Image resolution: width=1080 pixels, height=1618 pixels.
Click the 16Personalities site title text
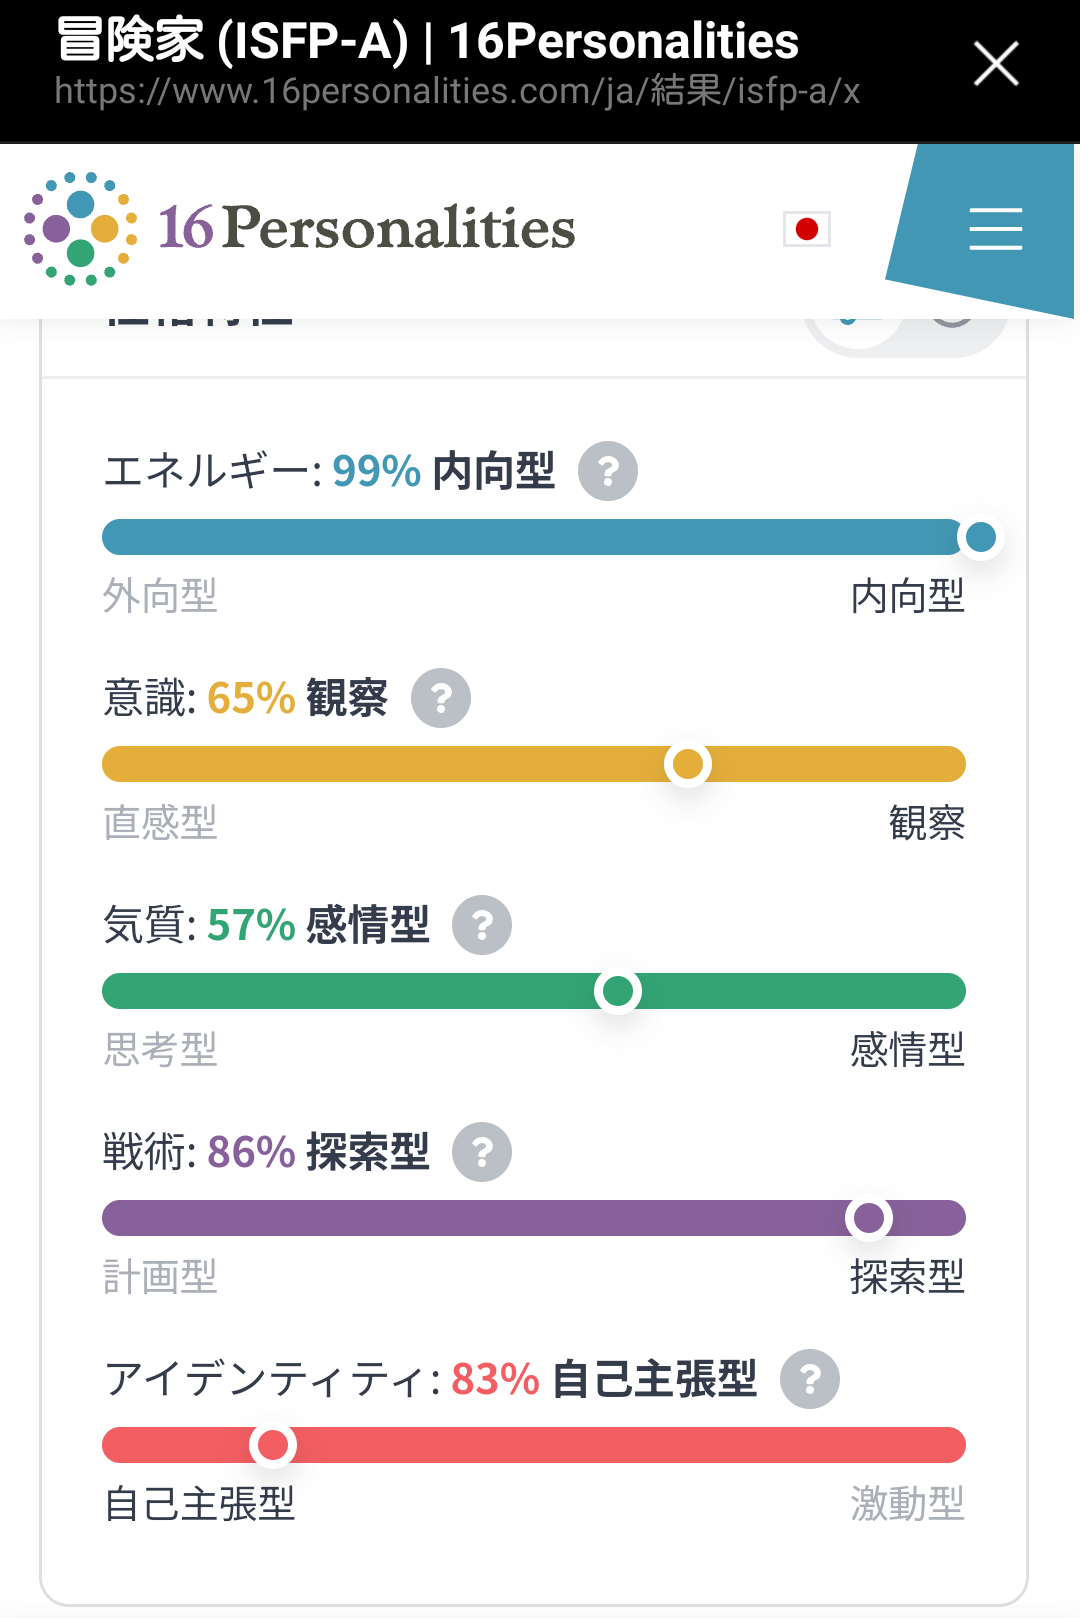[367, 227]
